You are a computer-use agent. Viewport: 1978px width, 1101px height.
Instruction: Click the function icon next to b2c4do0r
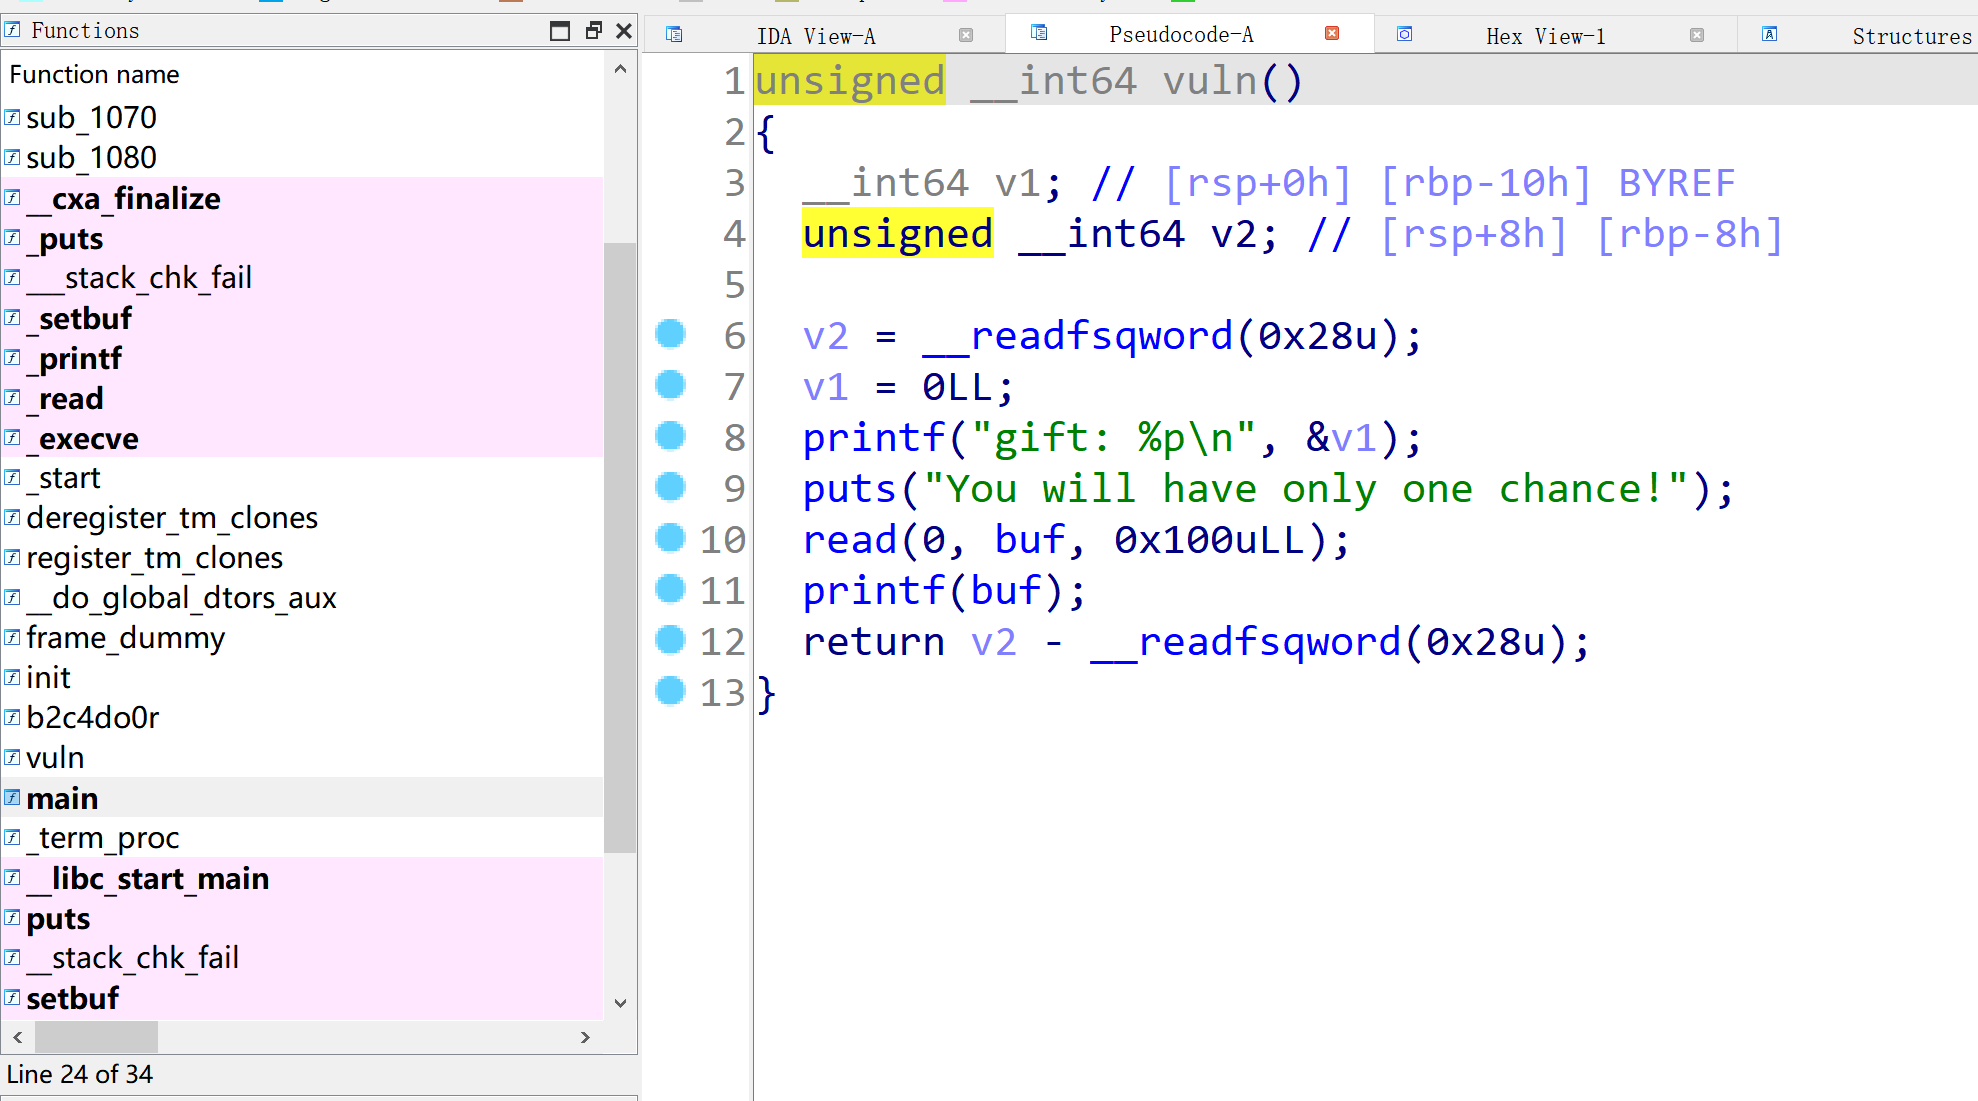[12, 717]
